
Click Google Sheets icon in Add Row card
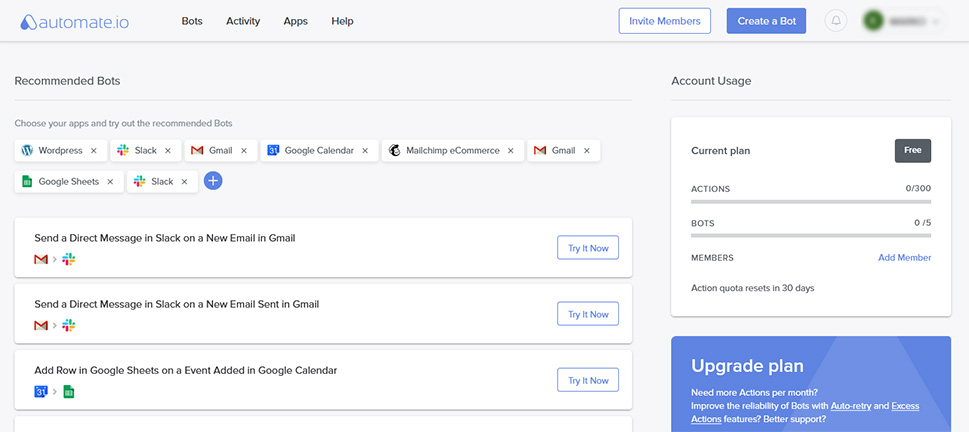(69, 392)
